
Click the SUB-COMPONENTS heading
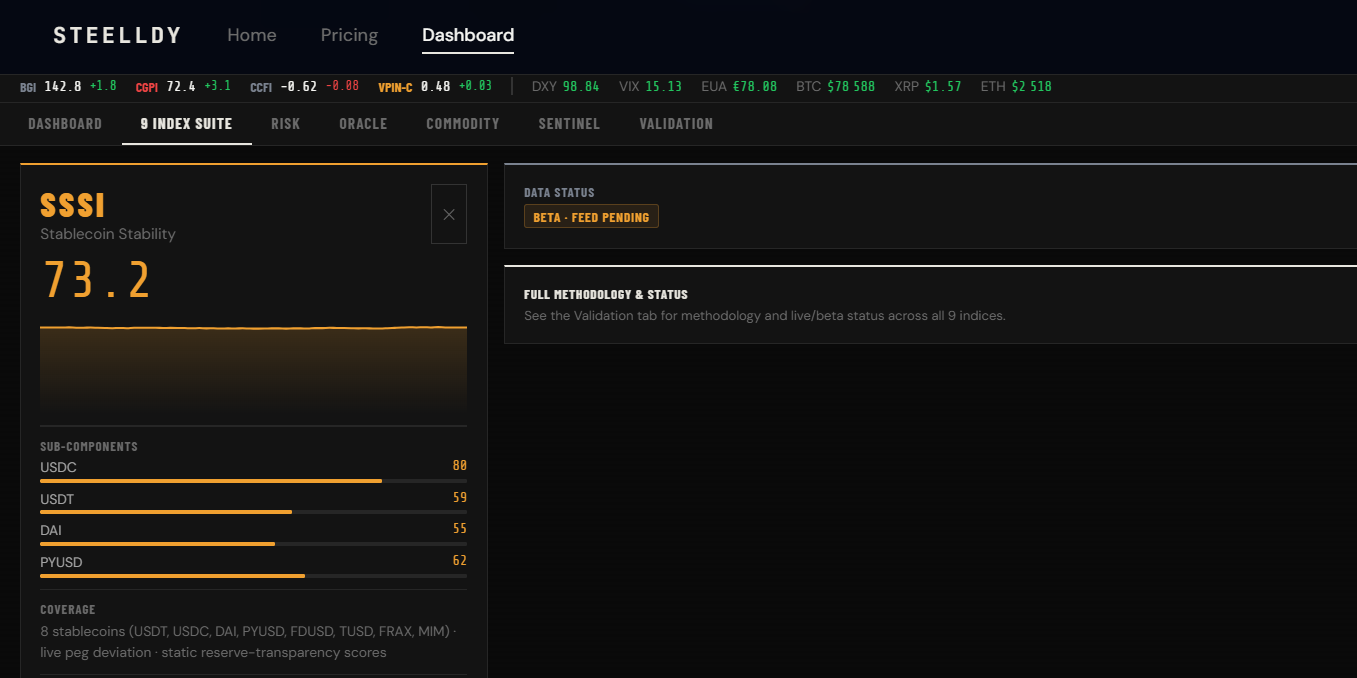pyautogui.click(x=89, y=447)
